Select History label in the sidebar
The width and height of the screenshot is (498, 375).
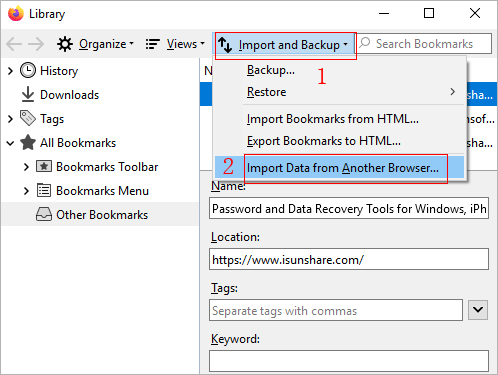point(59,71)
